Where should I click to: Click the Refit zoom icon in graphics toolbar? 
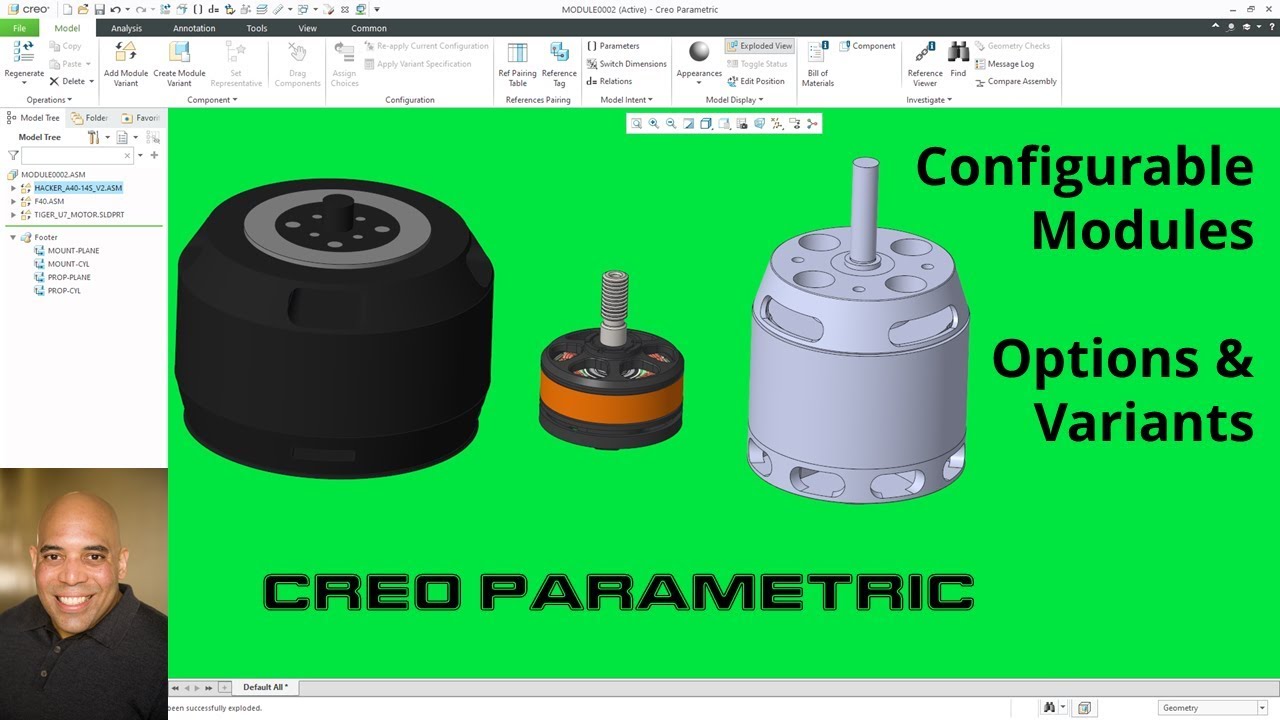(x=636, y=124)
